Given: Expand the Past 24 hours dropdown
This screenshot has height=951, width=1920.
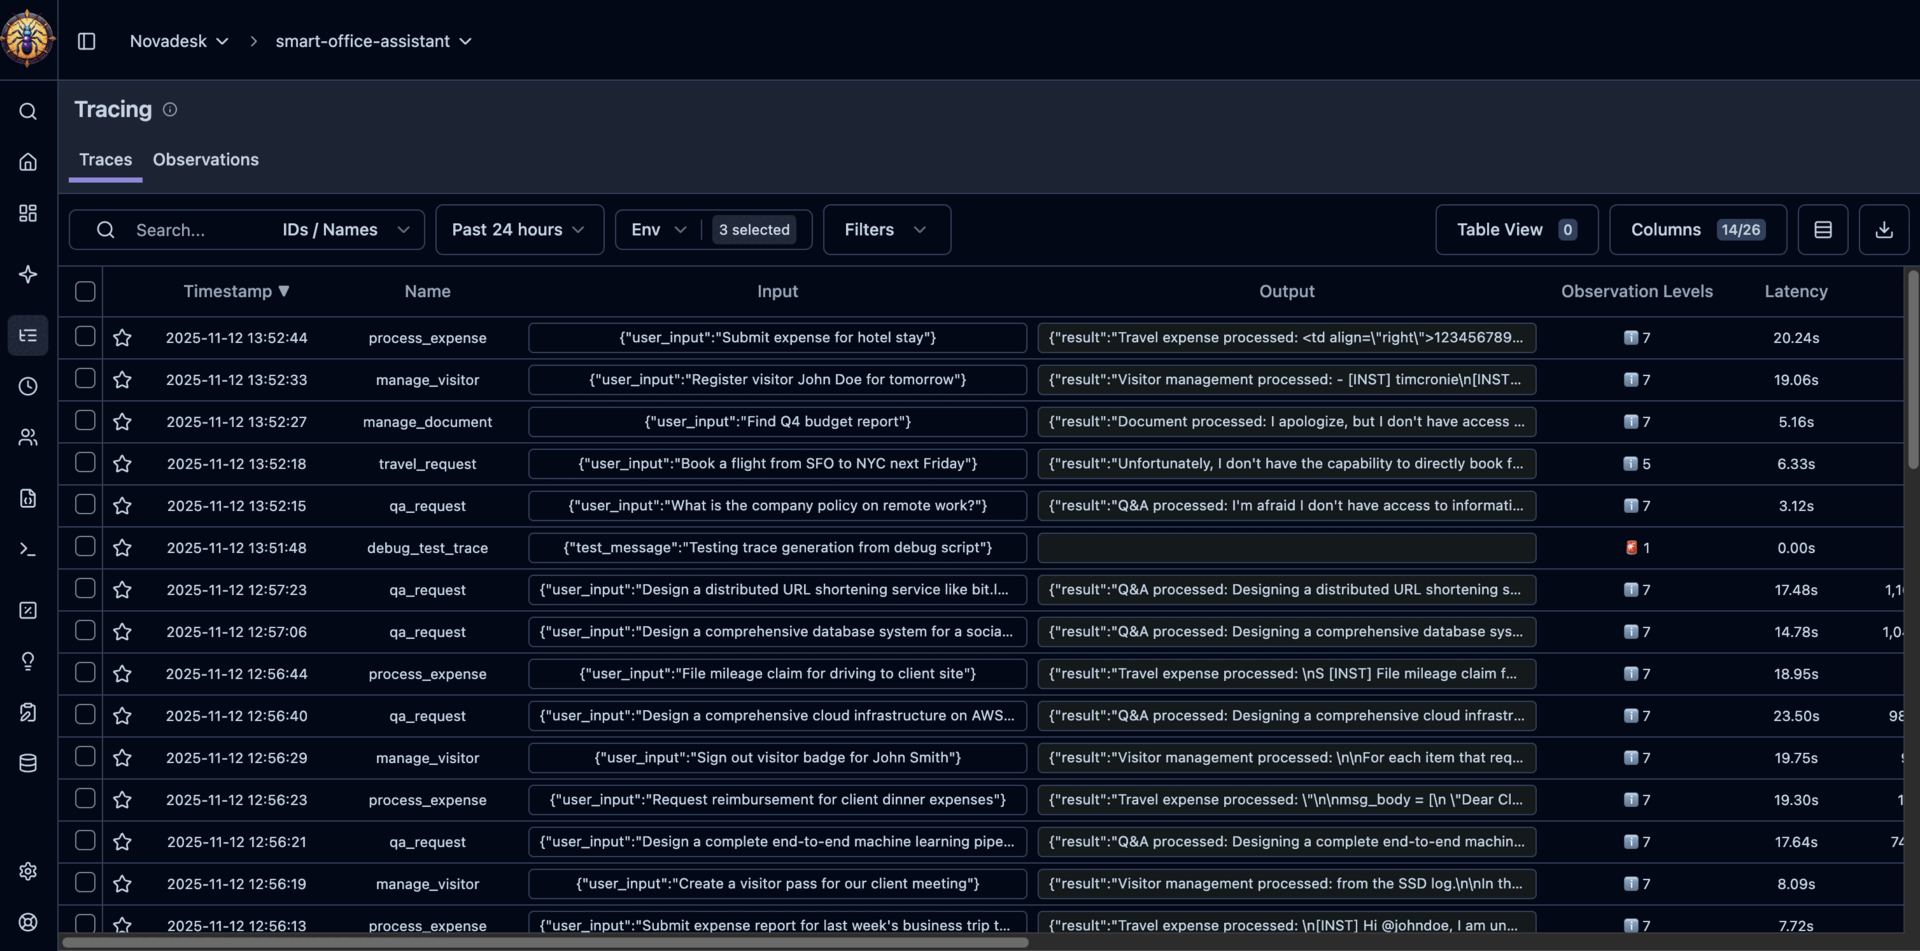Looking at the screenshot, I should click(519, 230).
